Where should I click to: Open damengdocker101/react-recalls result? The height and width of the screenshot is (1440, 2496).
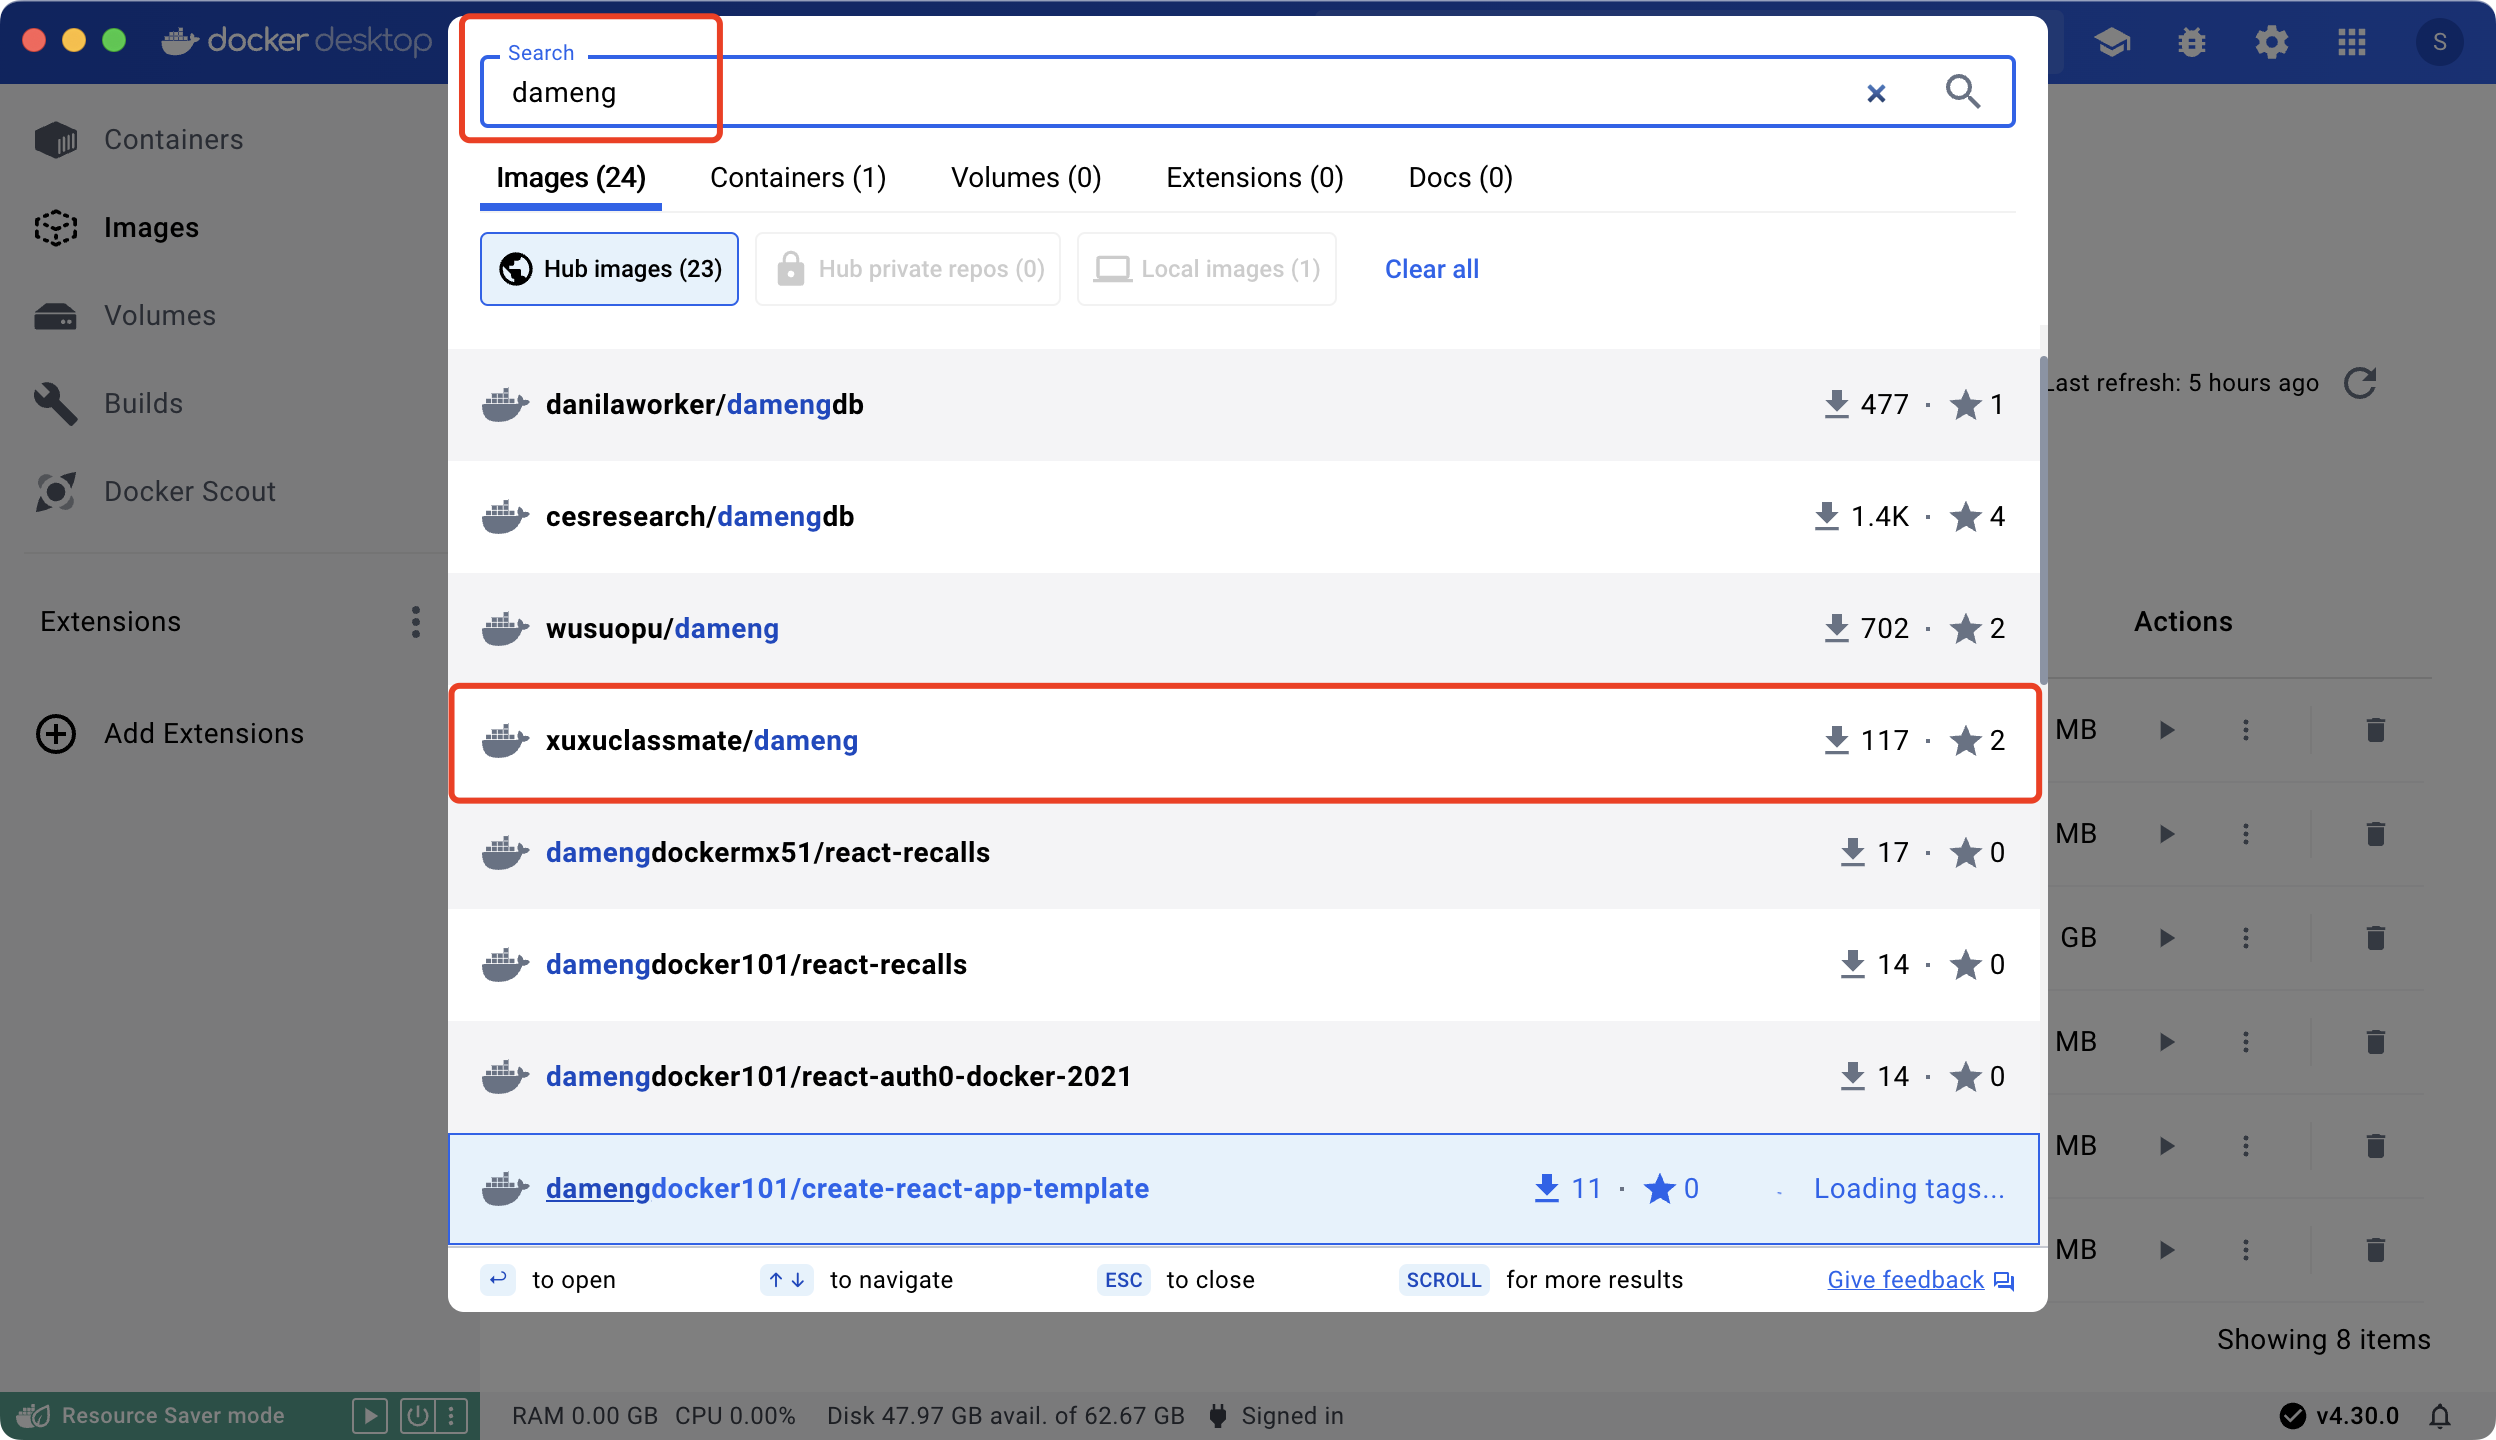point(1244,965)
